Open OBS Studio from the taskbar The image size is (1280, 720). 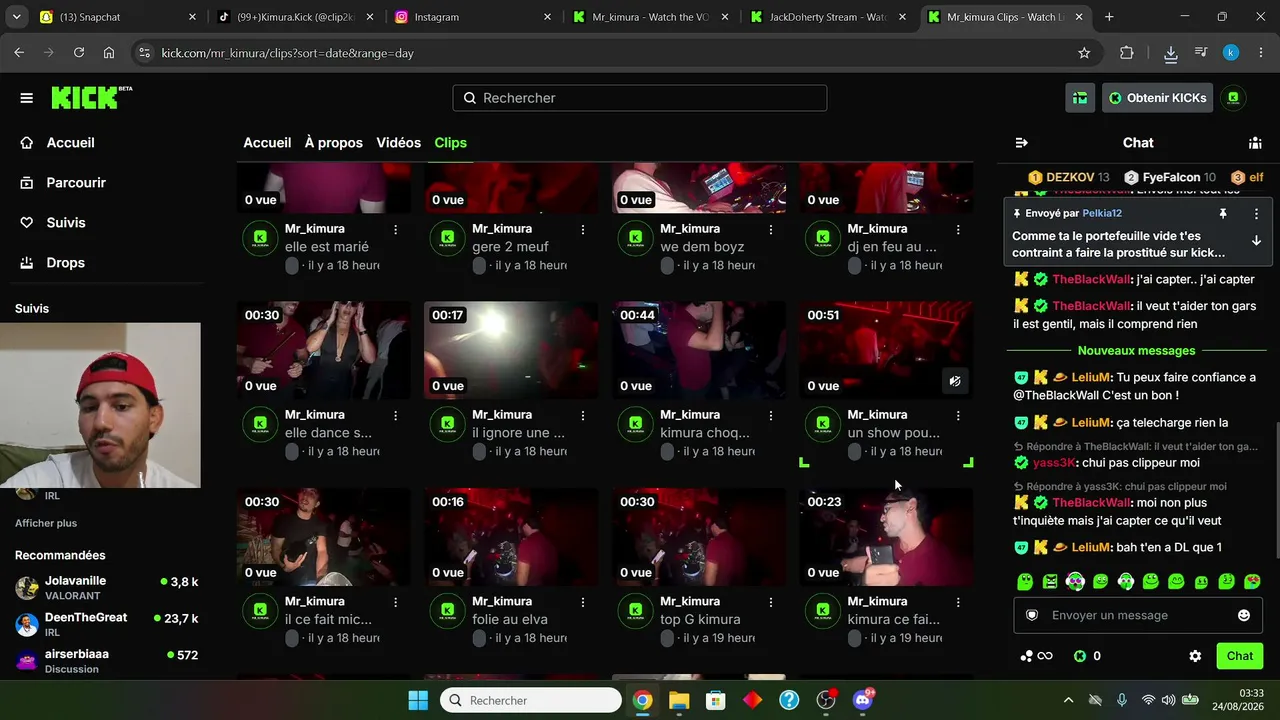[826, 700]
